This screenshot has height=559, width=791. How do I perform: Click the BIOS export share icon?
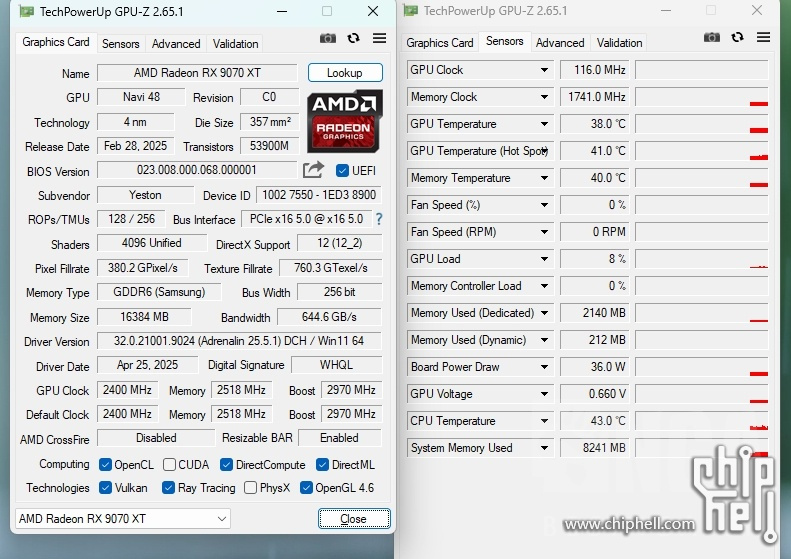coord(313,170)
